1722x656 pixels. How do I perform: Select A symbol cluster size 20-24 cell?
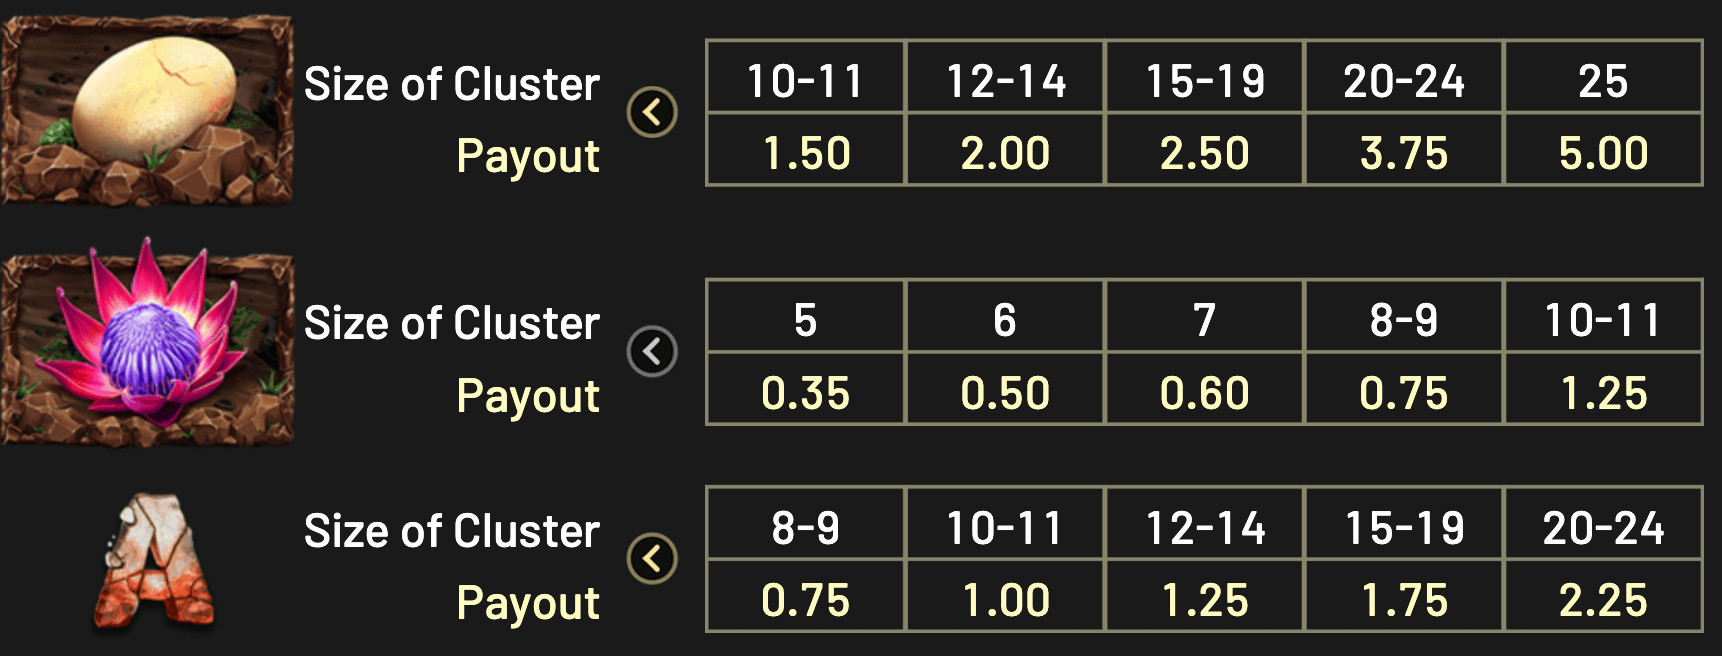1603,527
